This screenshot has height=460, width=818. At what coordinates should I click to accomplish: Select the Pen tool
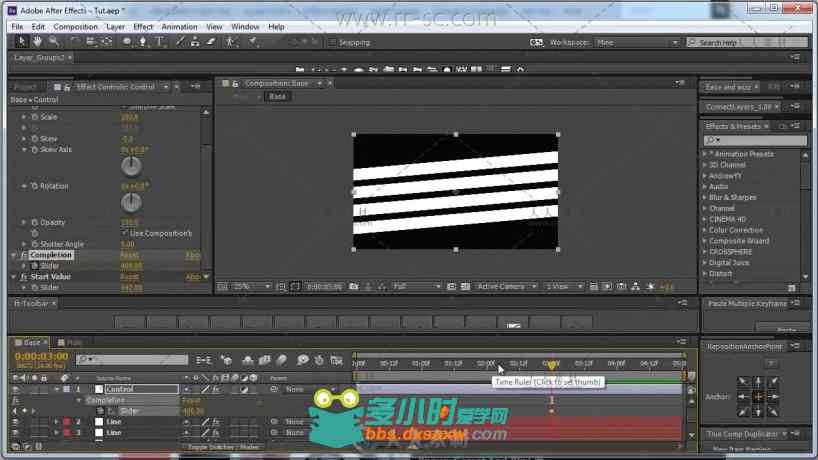[x=142, y=42]
